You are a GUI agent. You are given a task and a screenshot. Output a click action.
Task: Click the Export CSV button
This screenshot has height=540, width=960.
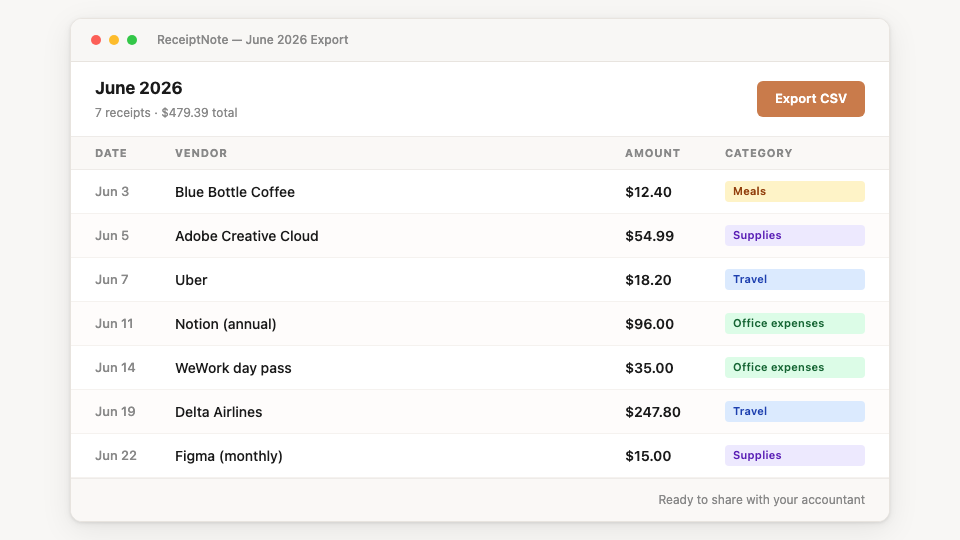[811, 99]
